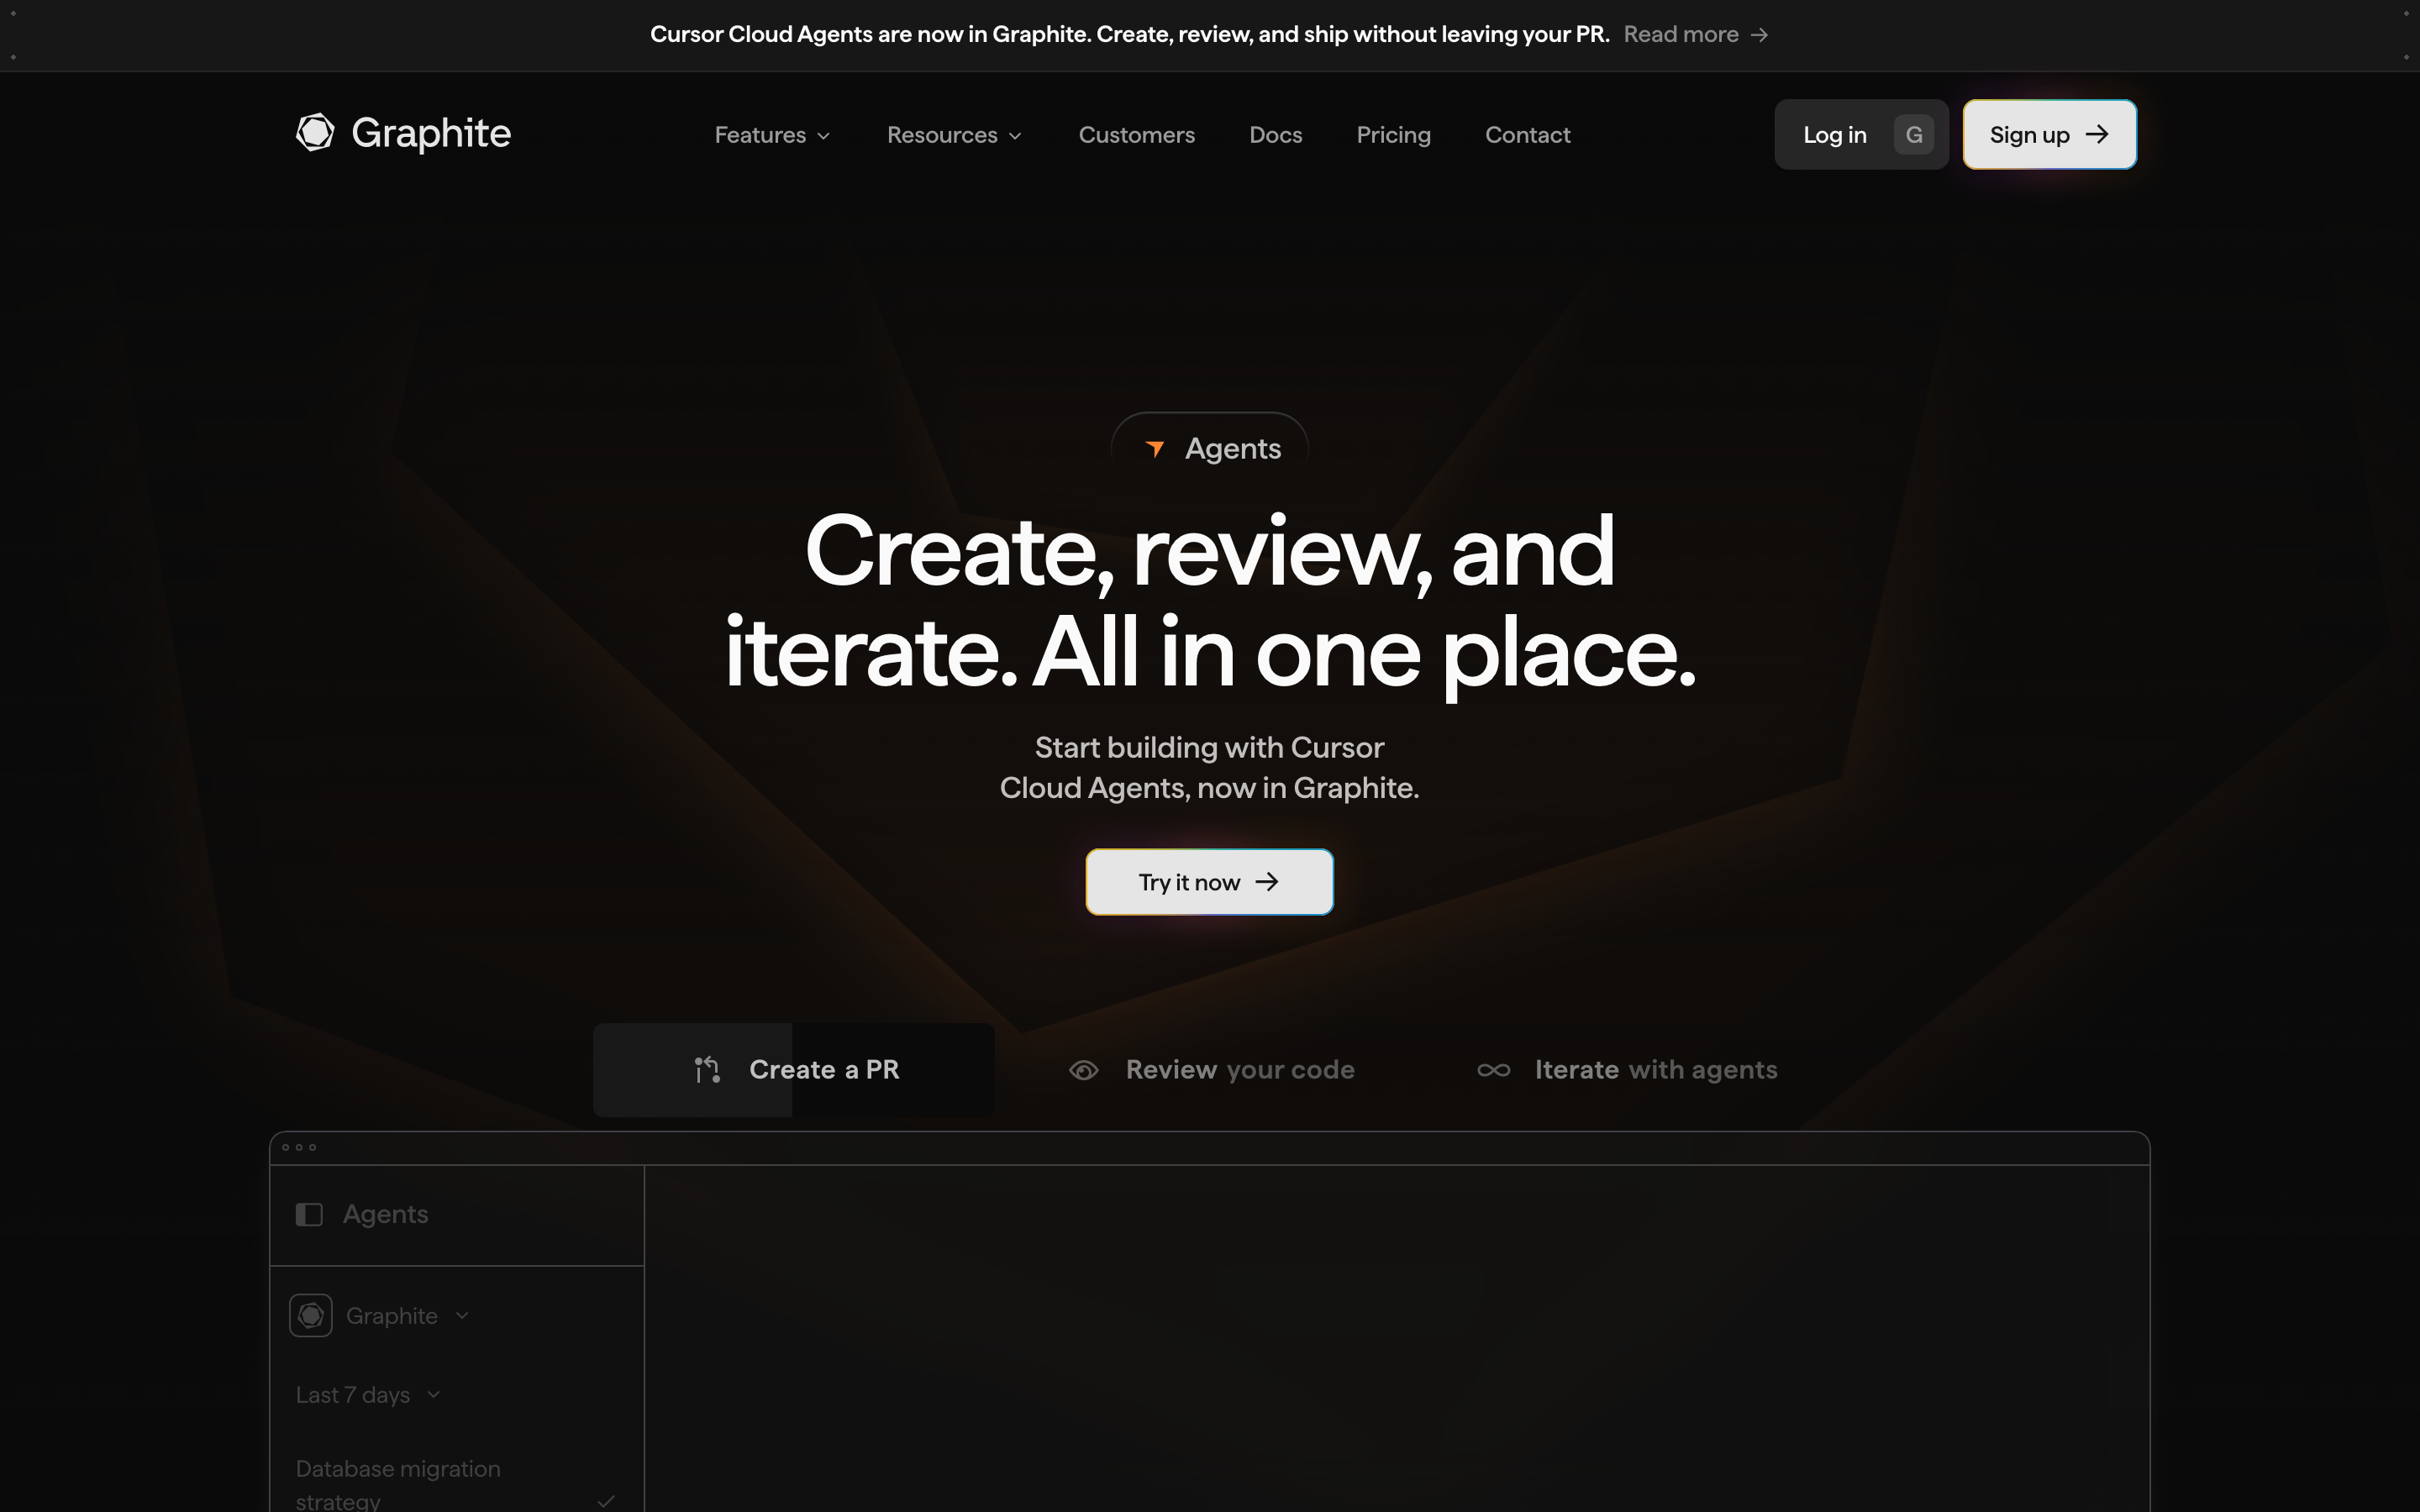Open the Contact page
Image resolution: width=2420 pixels, height=1512 pixels.
click(1527, 135)
